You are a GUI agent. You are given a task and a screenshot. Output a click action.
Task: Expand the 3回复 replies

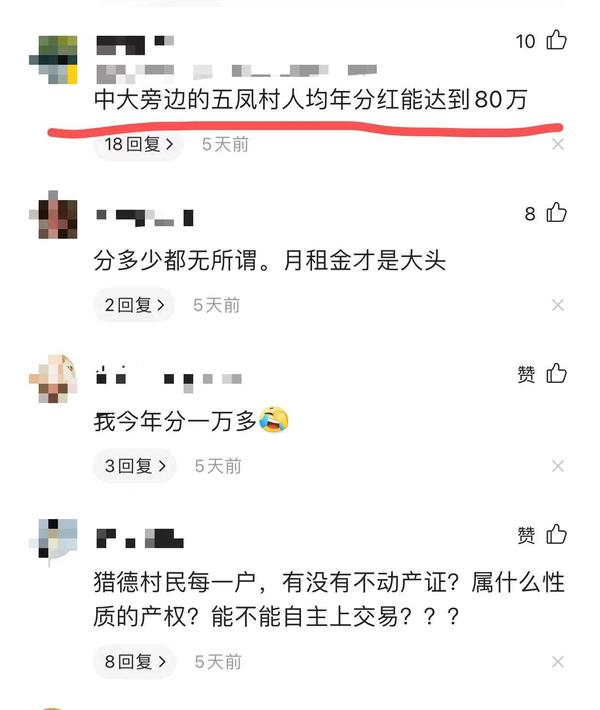135,466
